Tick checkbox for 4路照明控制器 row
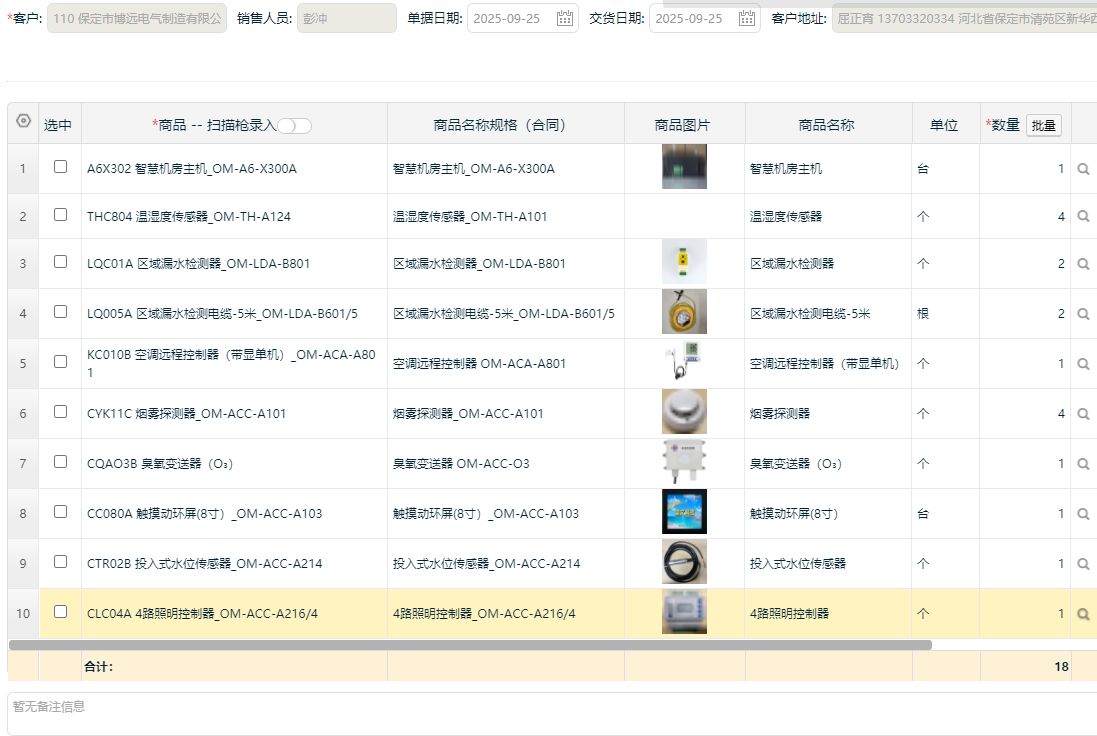Image resolution: width=1097 pixels, height=736 pixels. click(x=60, y=612)
